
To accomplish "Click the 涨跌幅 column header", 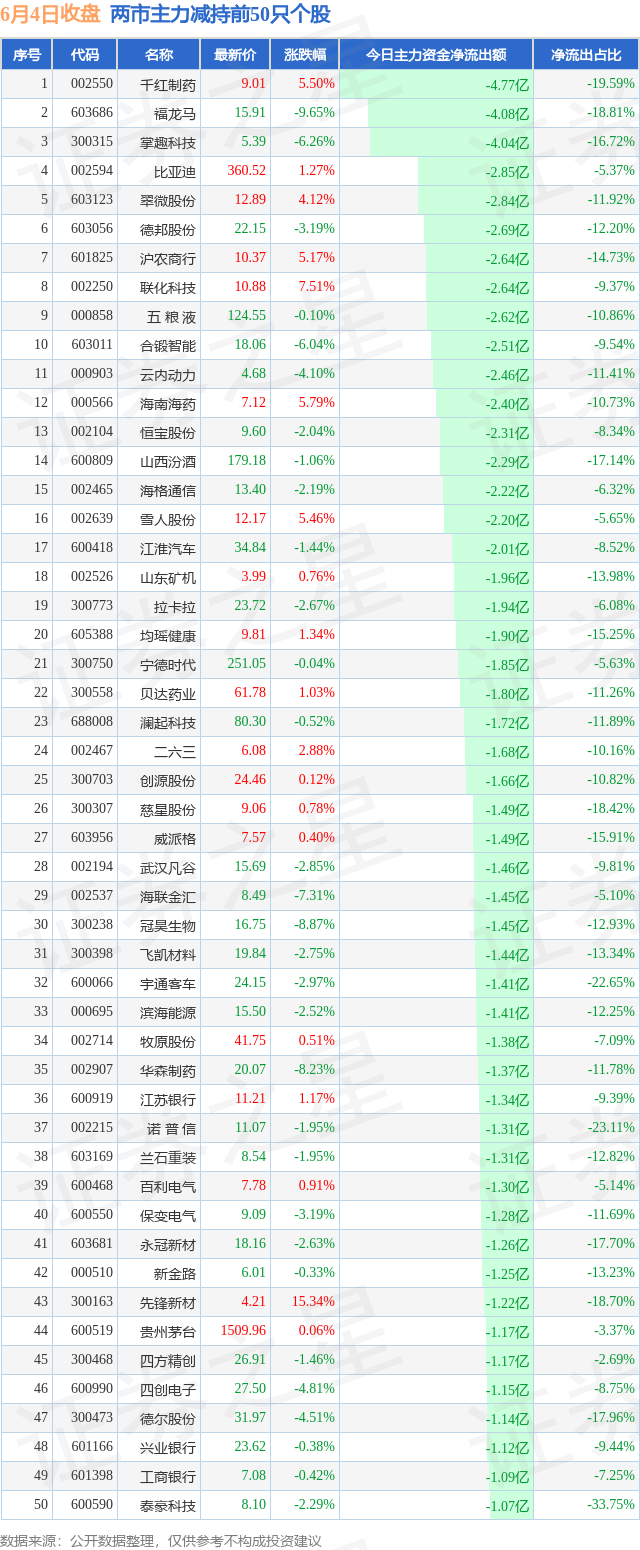I will pyautogui.click(x=304, y=55).
